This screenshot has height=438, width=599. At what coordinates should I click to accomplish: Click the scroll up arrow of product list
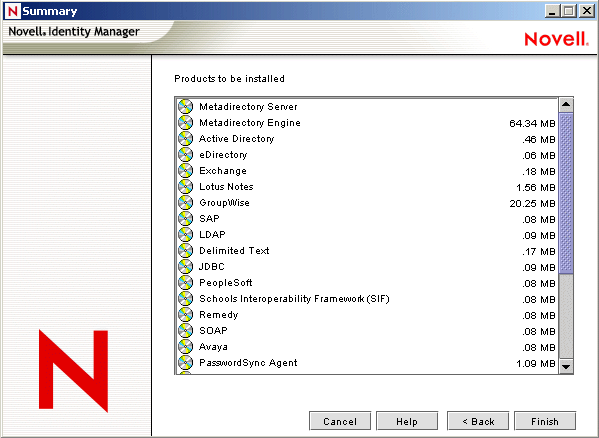[x=566, y=105]
